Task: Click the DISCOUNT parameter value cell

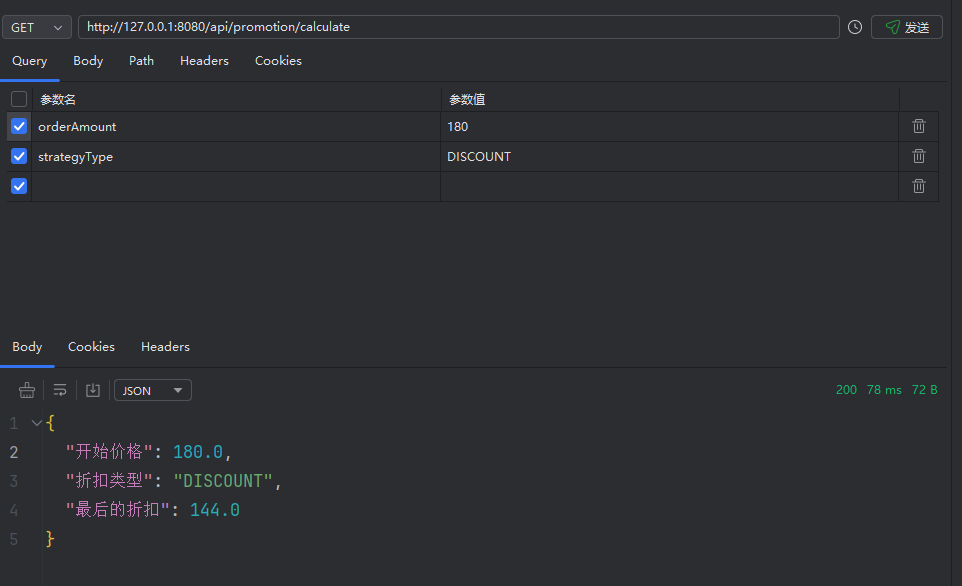Action: pyautogui.click(x=670, y=156)
